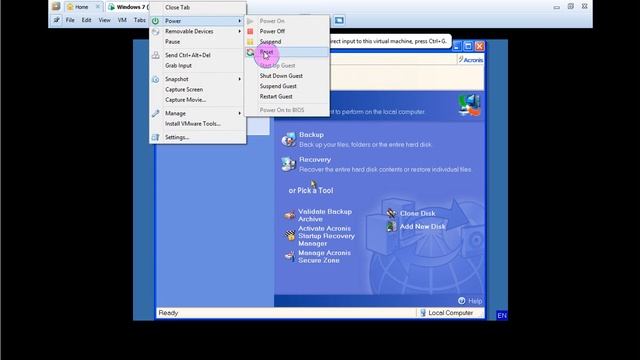
Task: Open the View menu
Action: pos(104,20)
